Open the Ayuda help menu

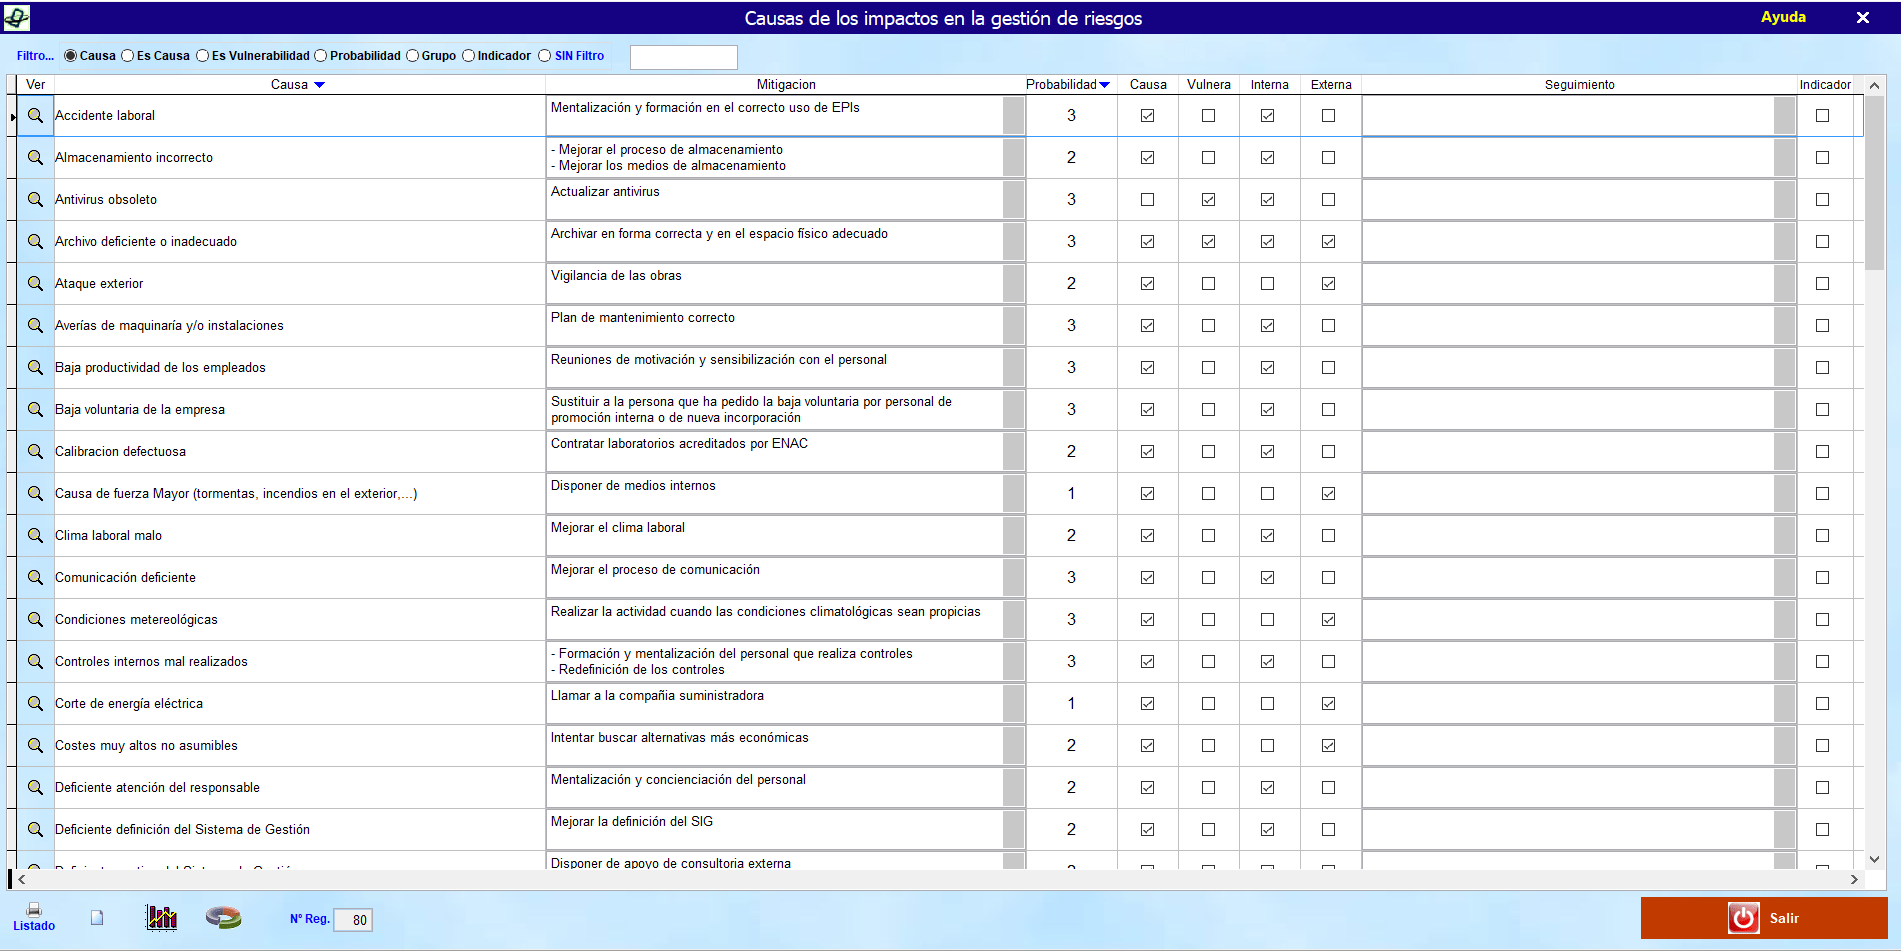[1783, 17]
